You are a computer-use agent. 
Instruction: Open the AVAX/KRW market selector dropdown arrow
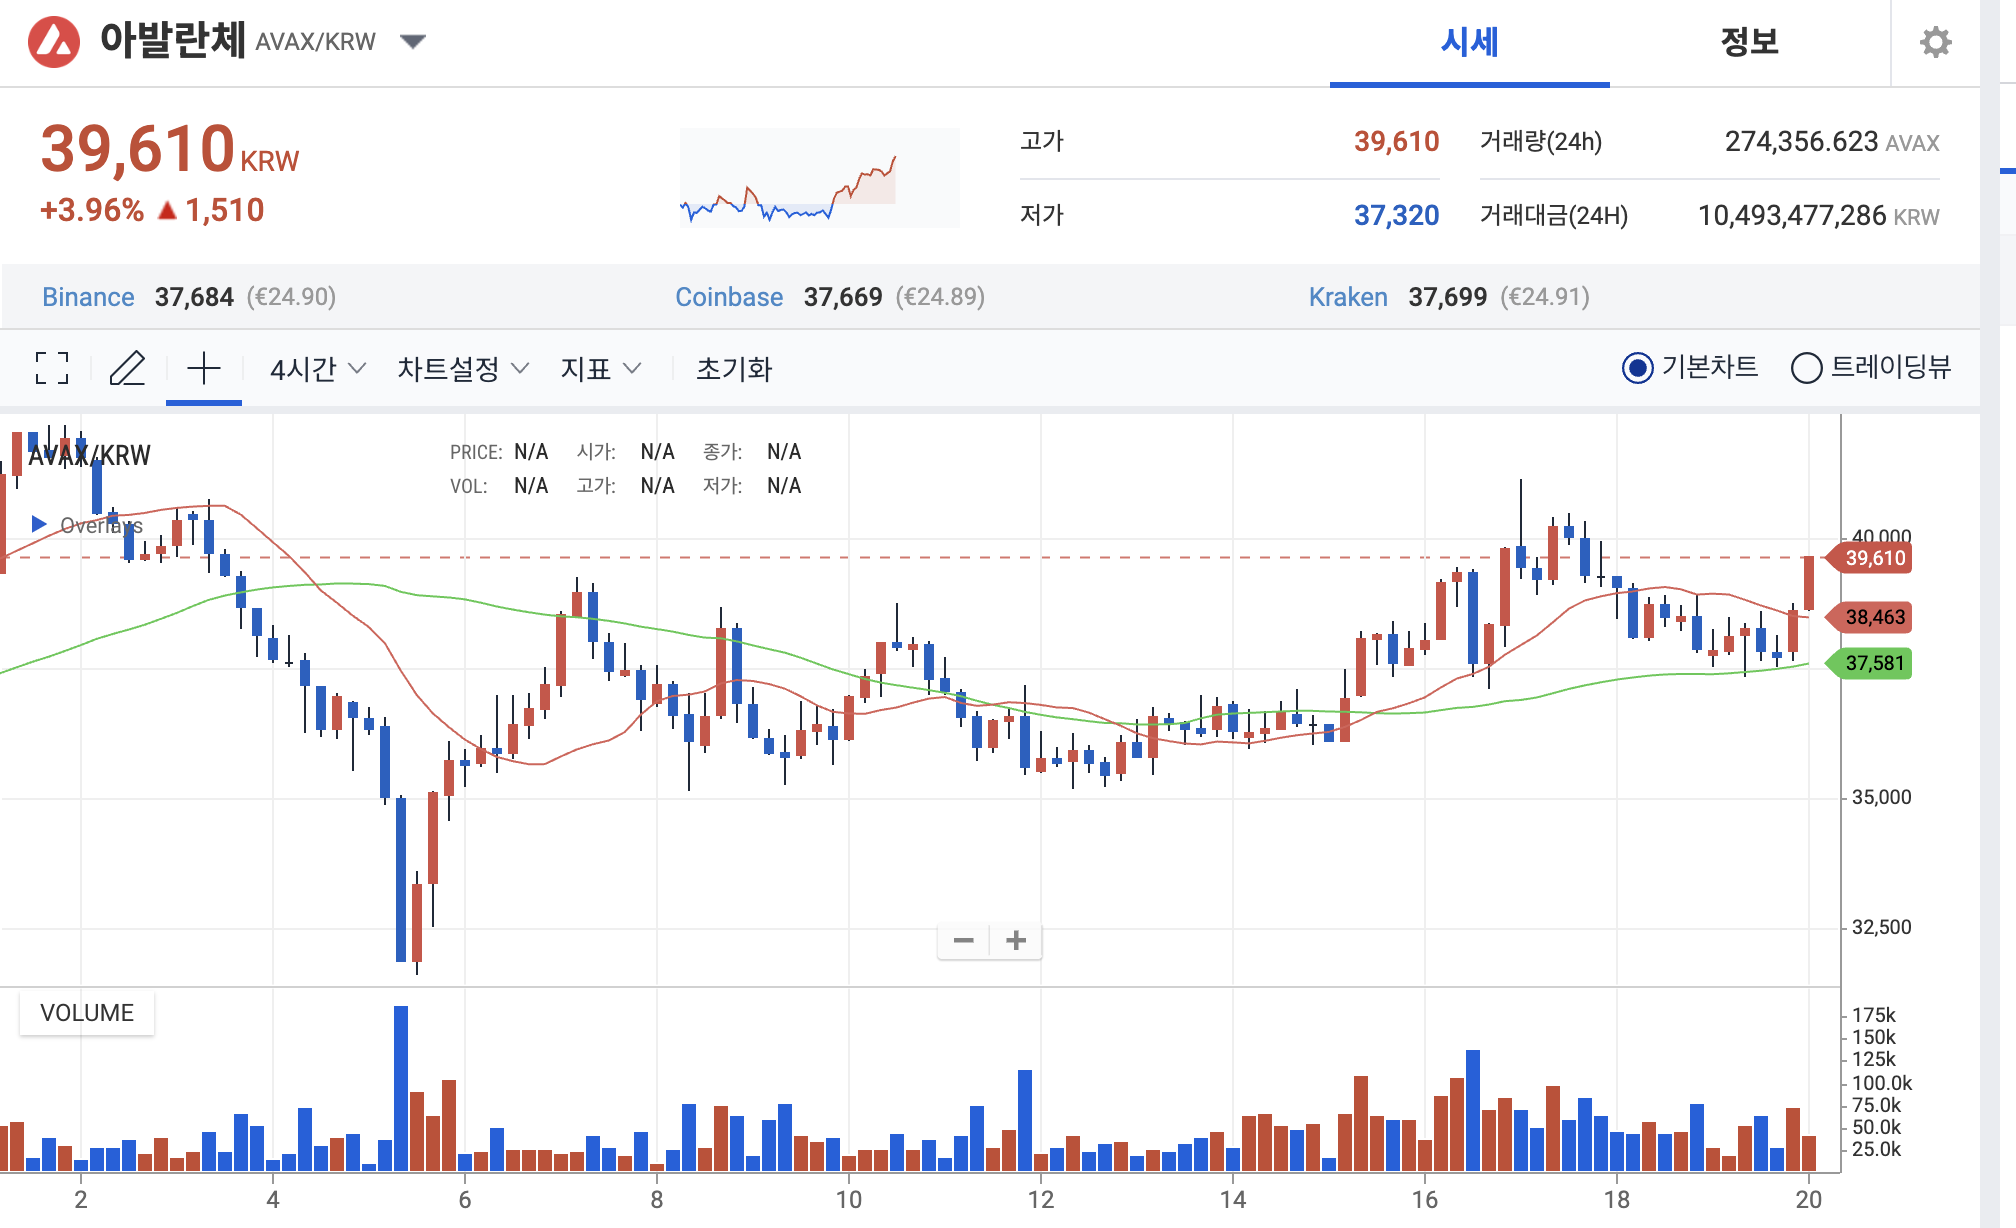[x=413, y=42]
